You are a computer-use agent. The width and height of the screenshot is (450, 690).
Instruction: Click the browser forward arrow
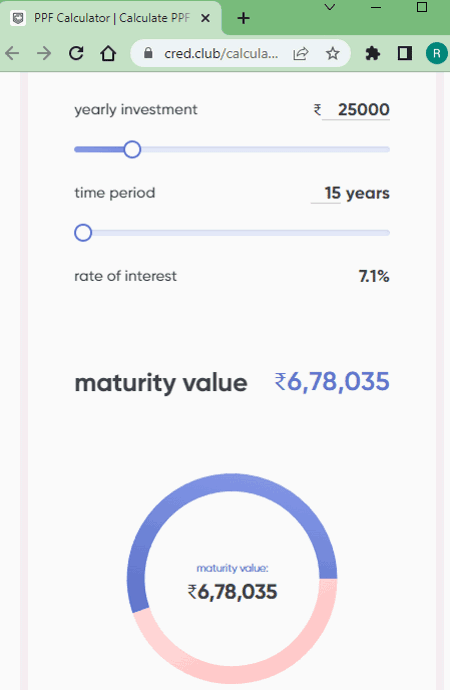[x=44, y=54]
